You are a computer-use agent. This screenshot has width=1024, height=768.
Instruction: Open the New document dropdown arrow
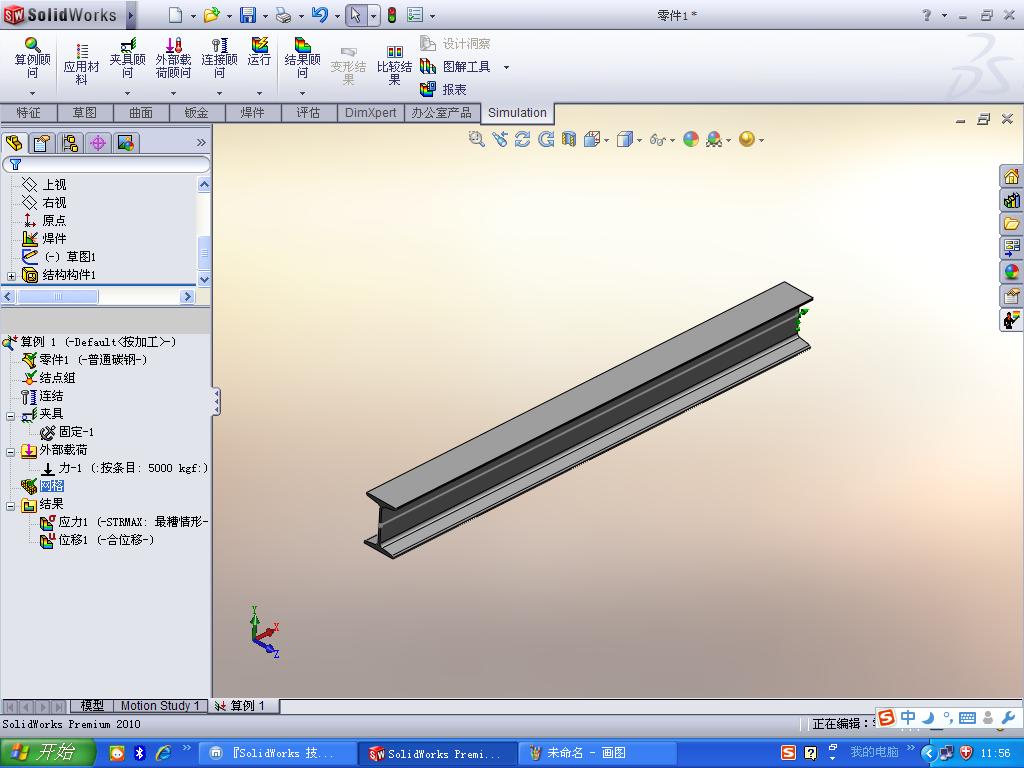(193, 16)
